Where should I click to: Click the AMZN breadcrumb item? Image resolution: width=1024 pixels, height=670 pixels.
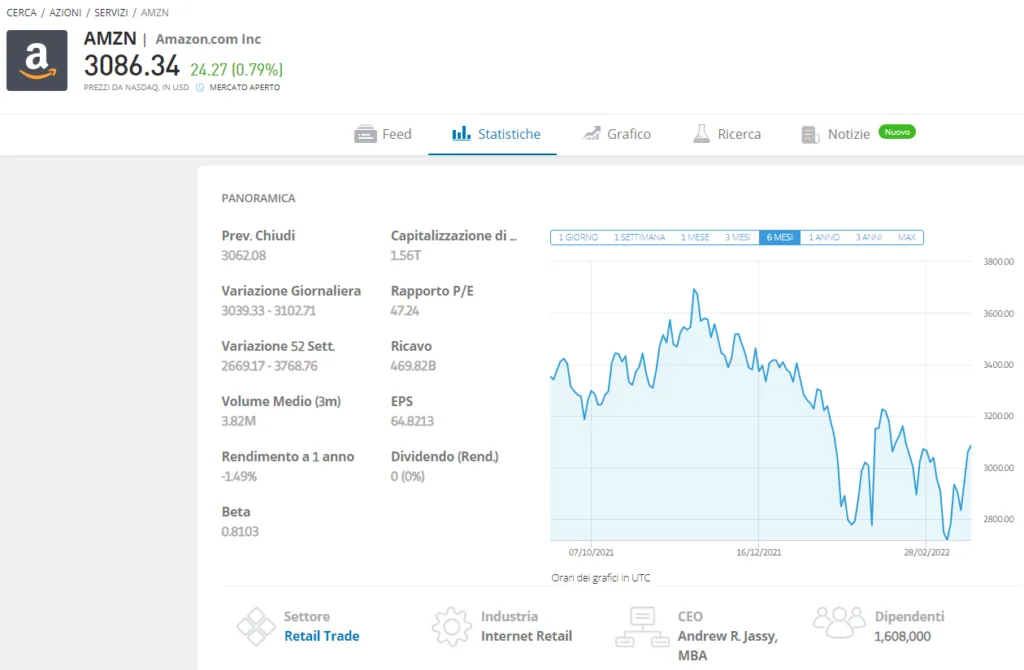tap(155, 12)
